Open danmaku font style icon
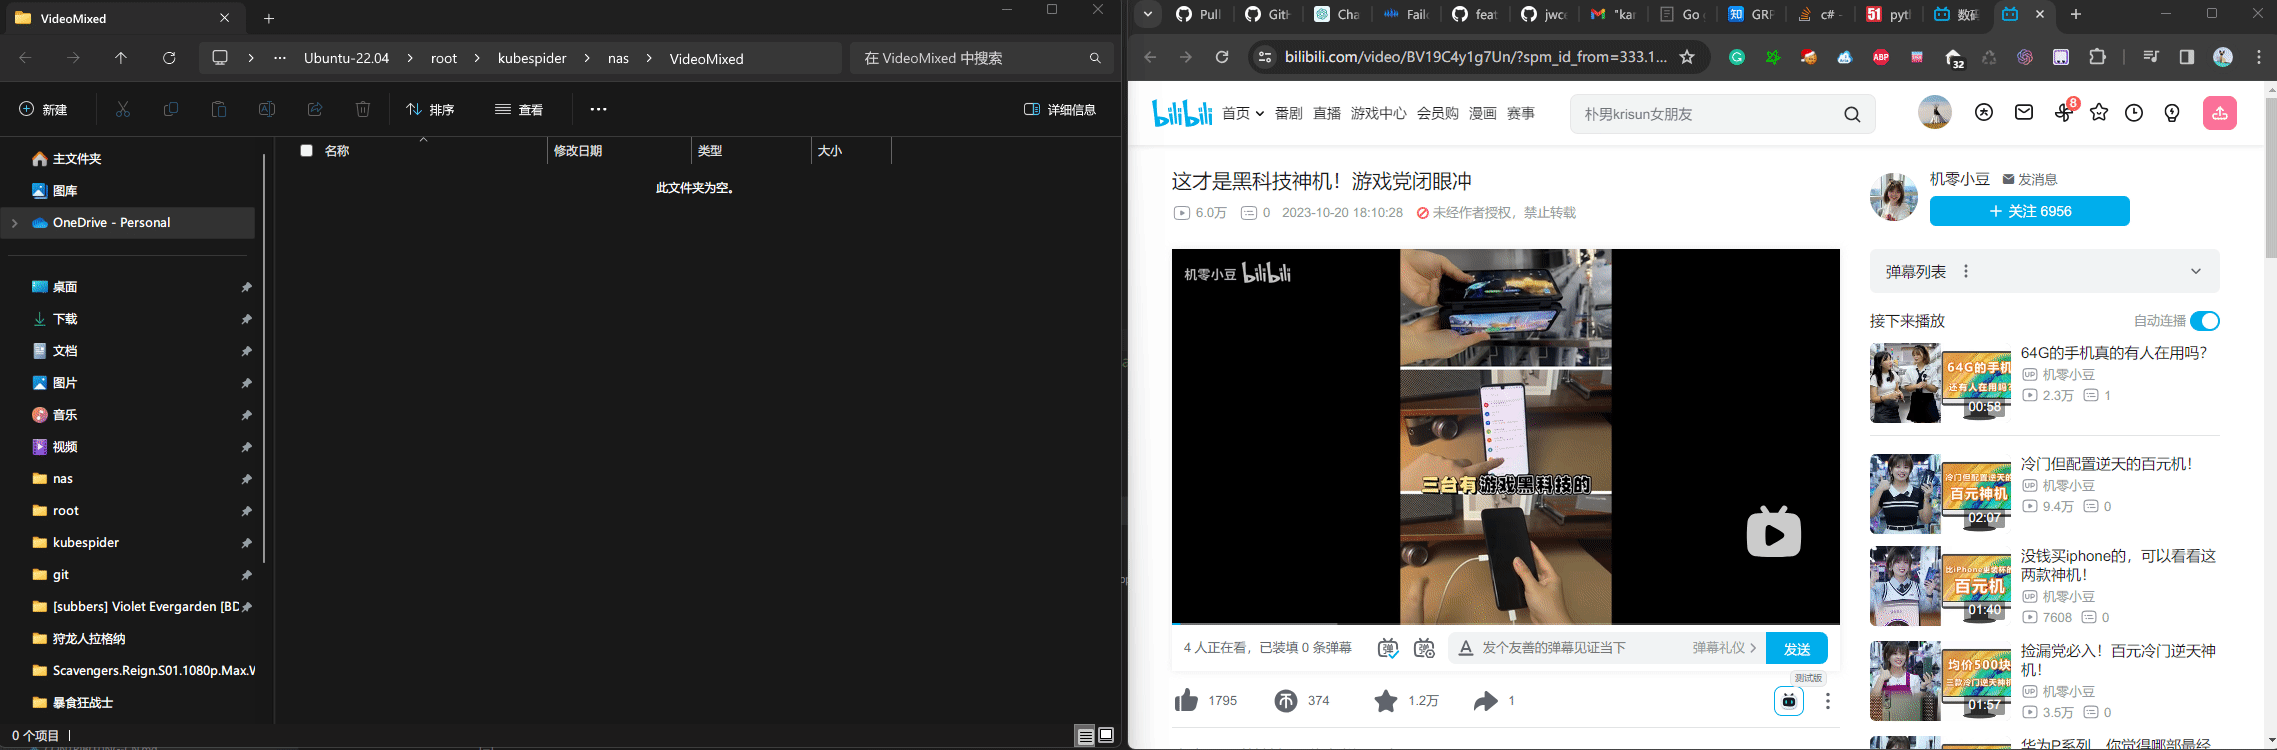Viewport: 2277px width, 750px height. [x=1466, y=648]
